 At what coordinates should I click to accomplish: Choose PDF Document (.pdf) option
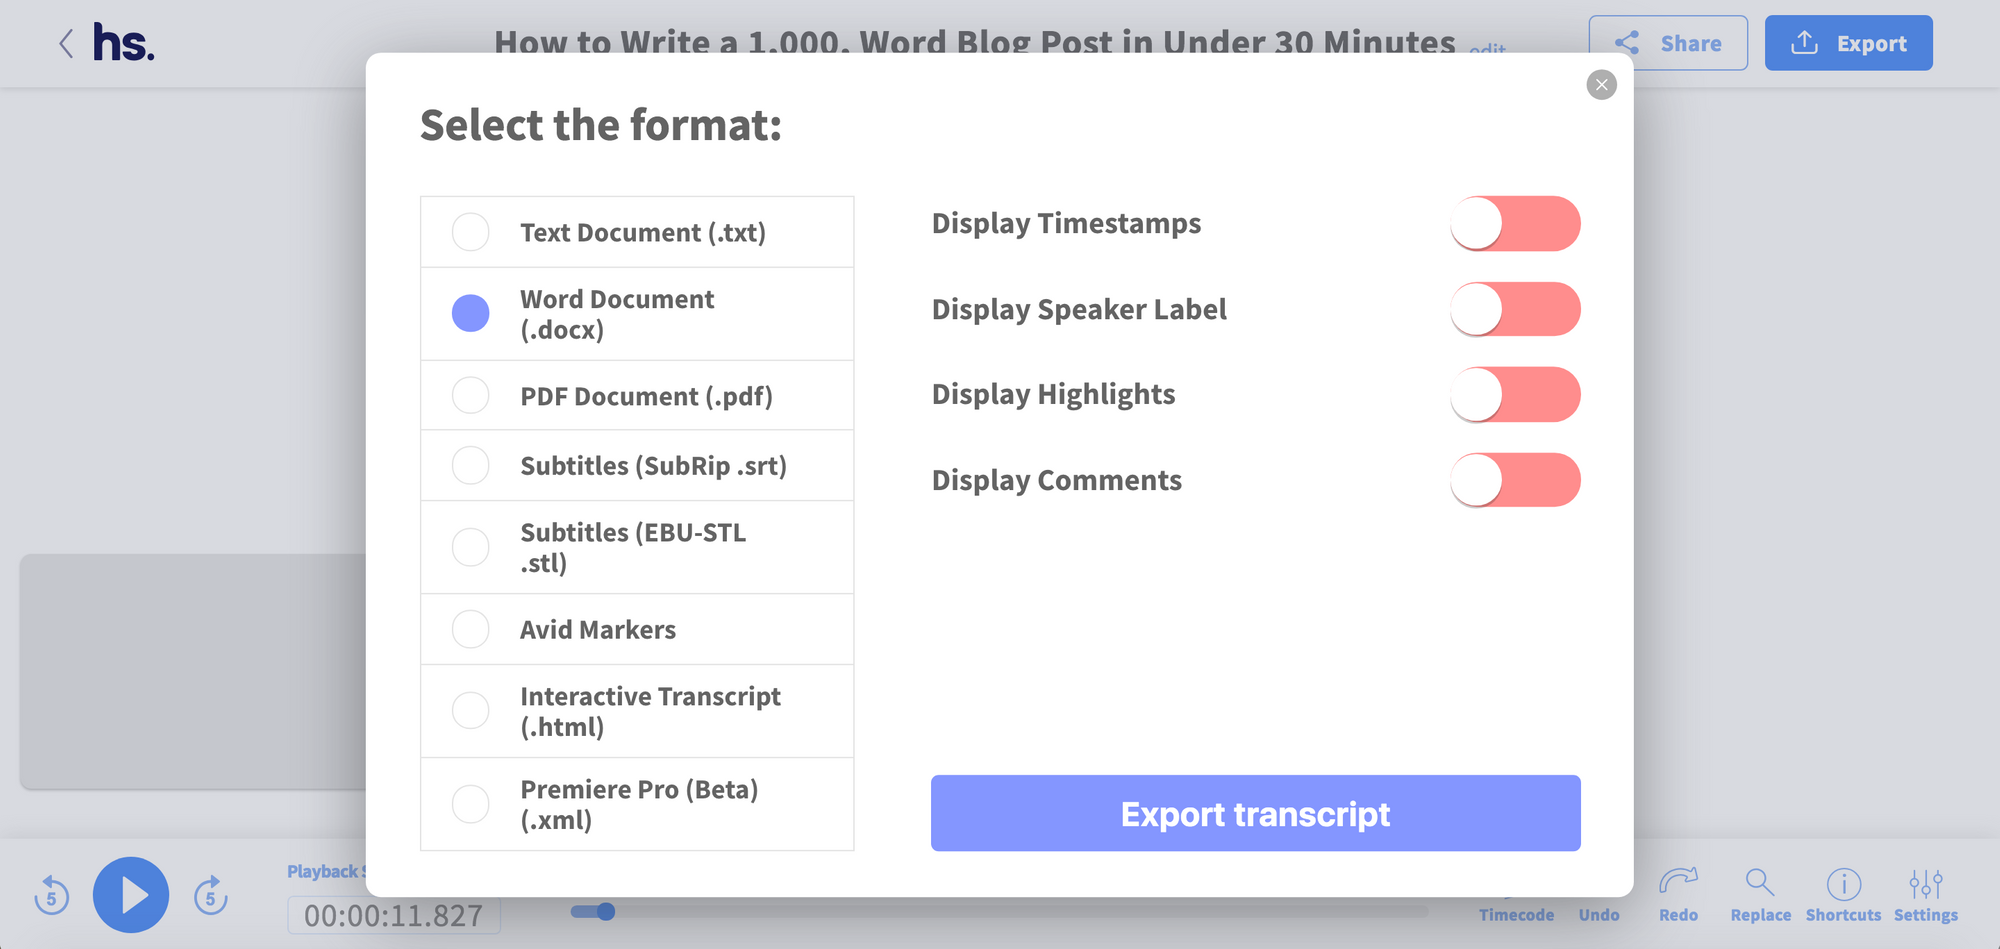click(x=471, y=396)
